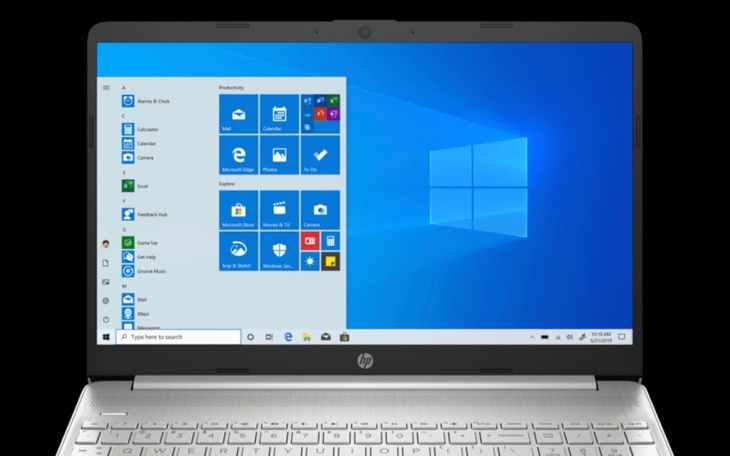The image size is (730, 456).
Task: Show hidden system tray icons chevron
Action: point(532,337)
